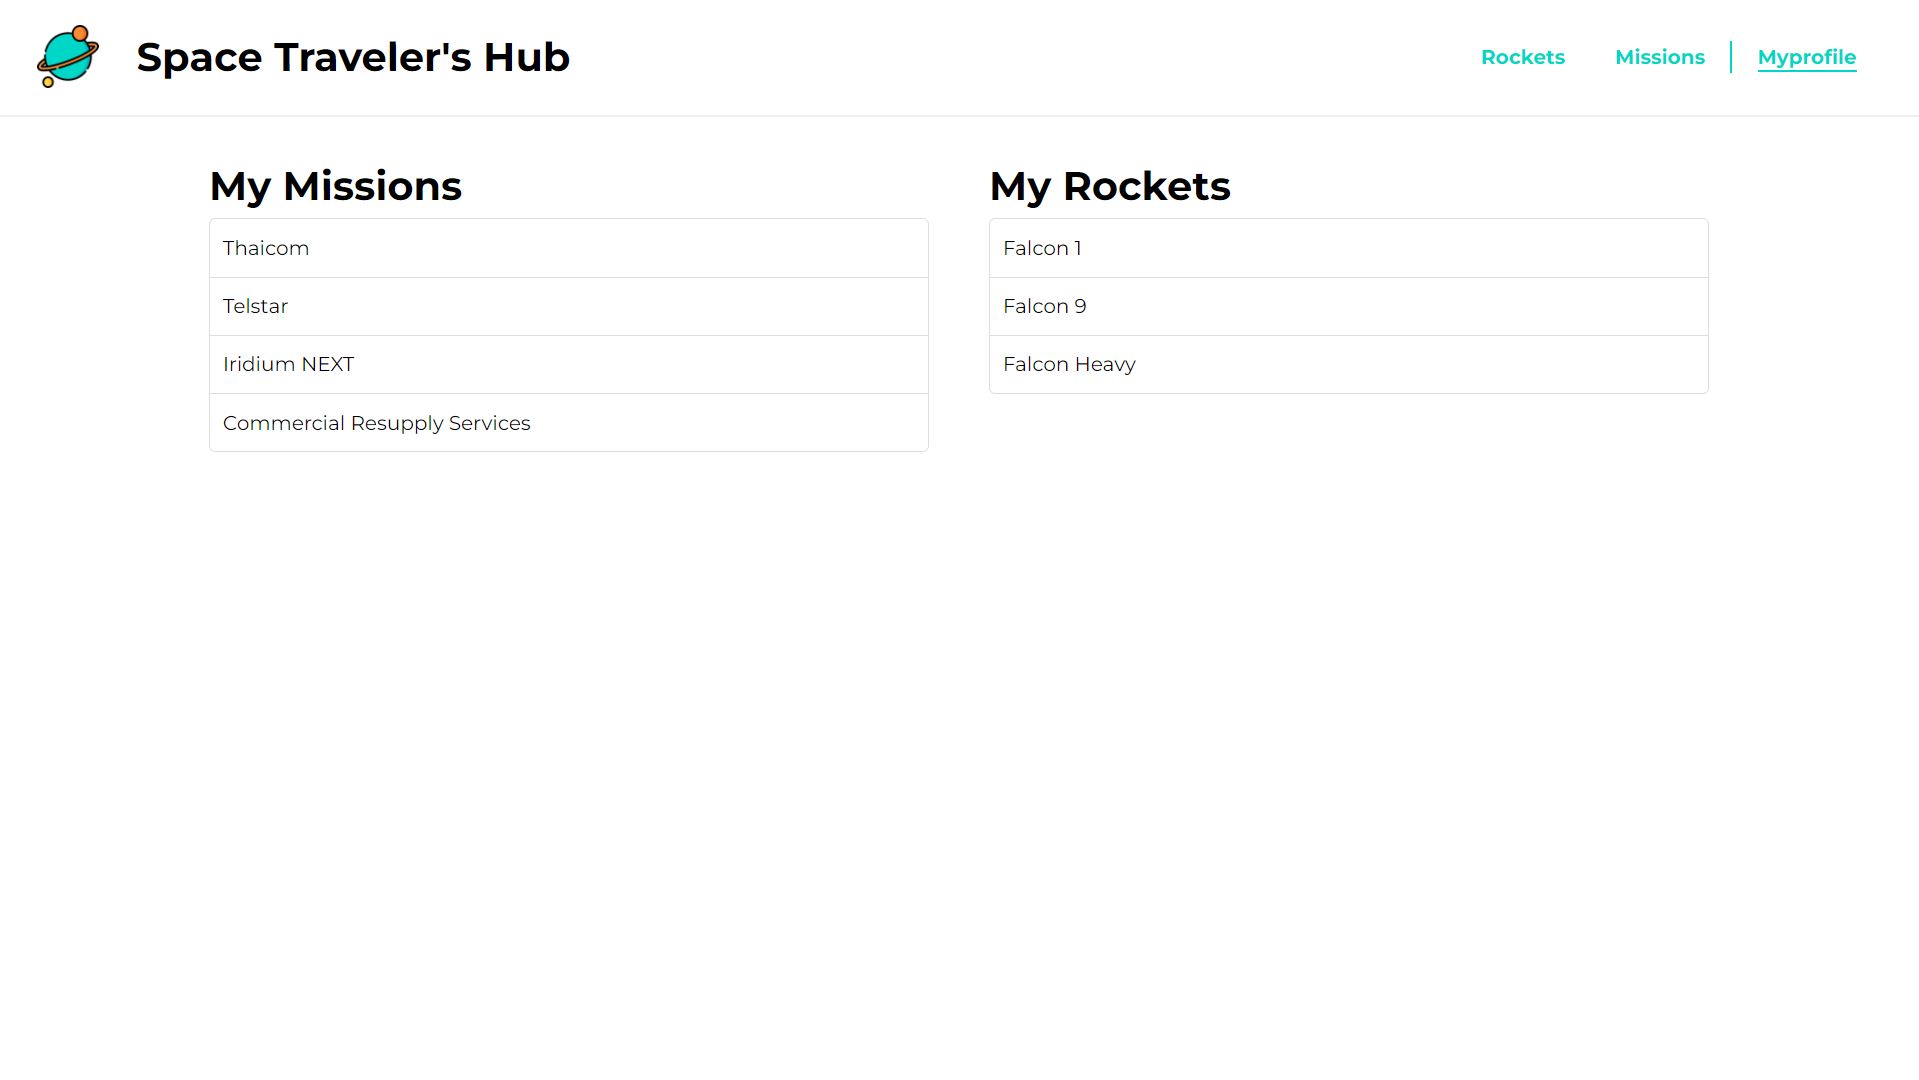Click the Space Traveler's Hub title
This screenshot has width=1919, height=1080.
(353, 57)
